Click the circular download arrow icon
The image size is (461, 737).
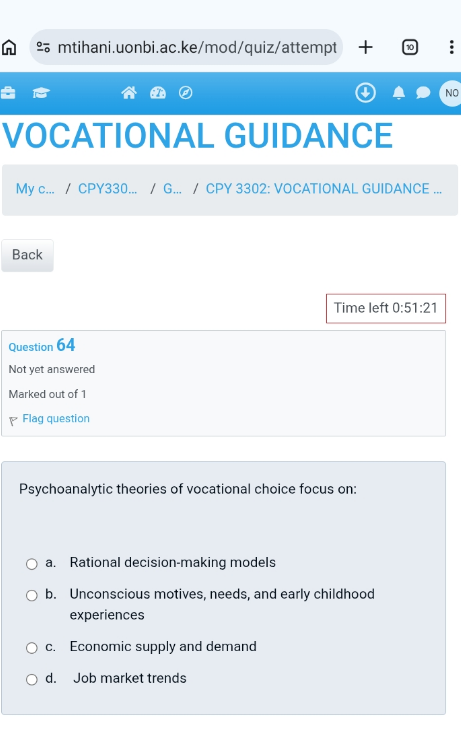[x=366, y=93]
